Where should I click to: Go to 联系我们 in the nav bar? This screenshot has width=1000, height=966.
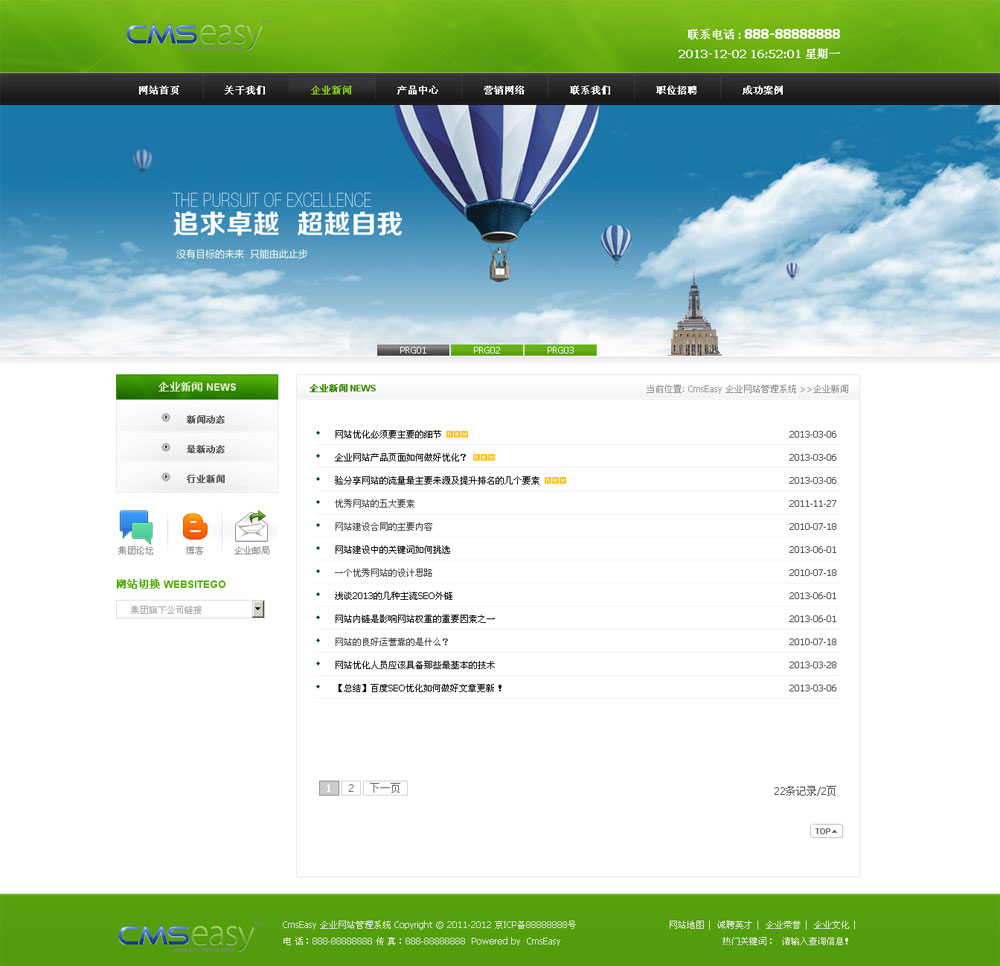coord(590,90)
